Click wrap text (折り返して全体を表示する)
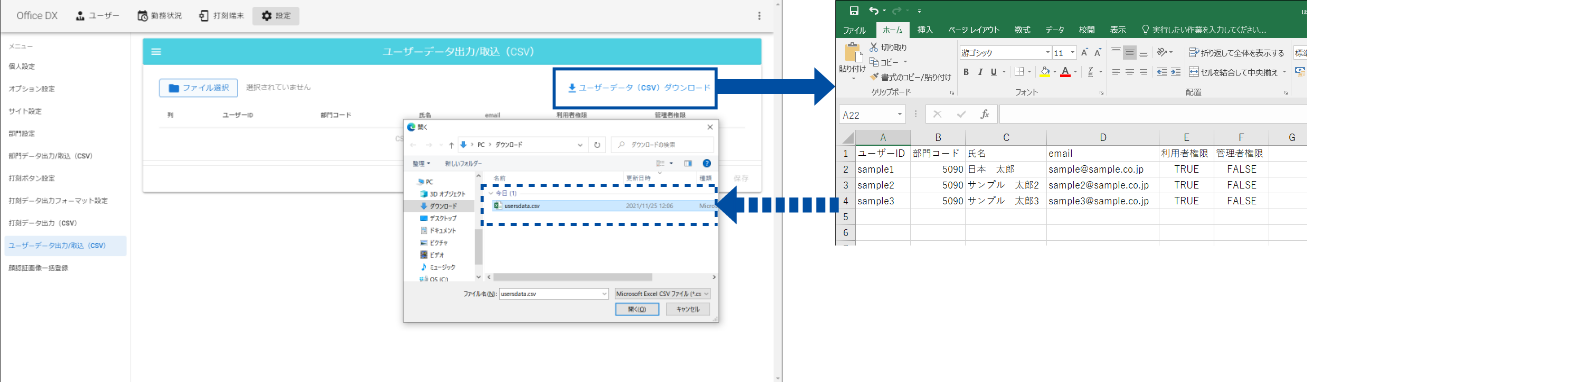This screenshot has width=1578, height=382. pyautogui.click(x=1236, y=53)
